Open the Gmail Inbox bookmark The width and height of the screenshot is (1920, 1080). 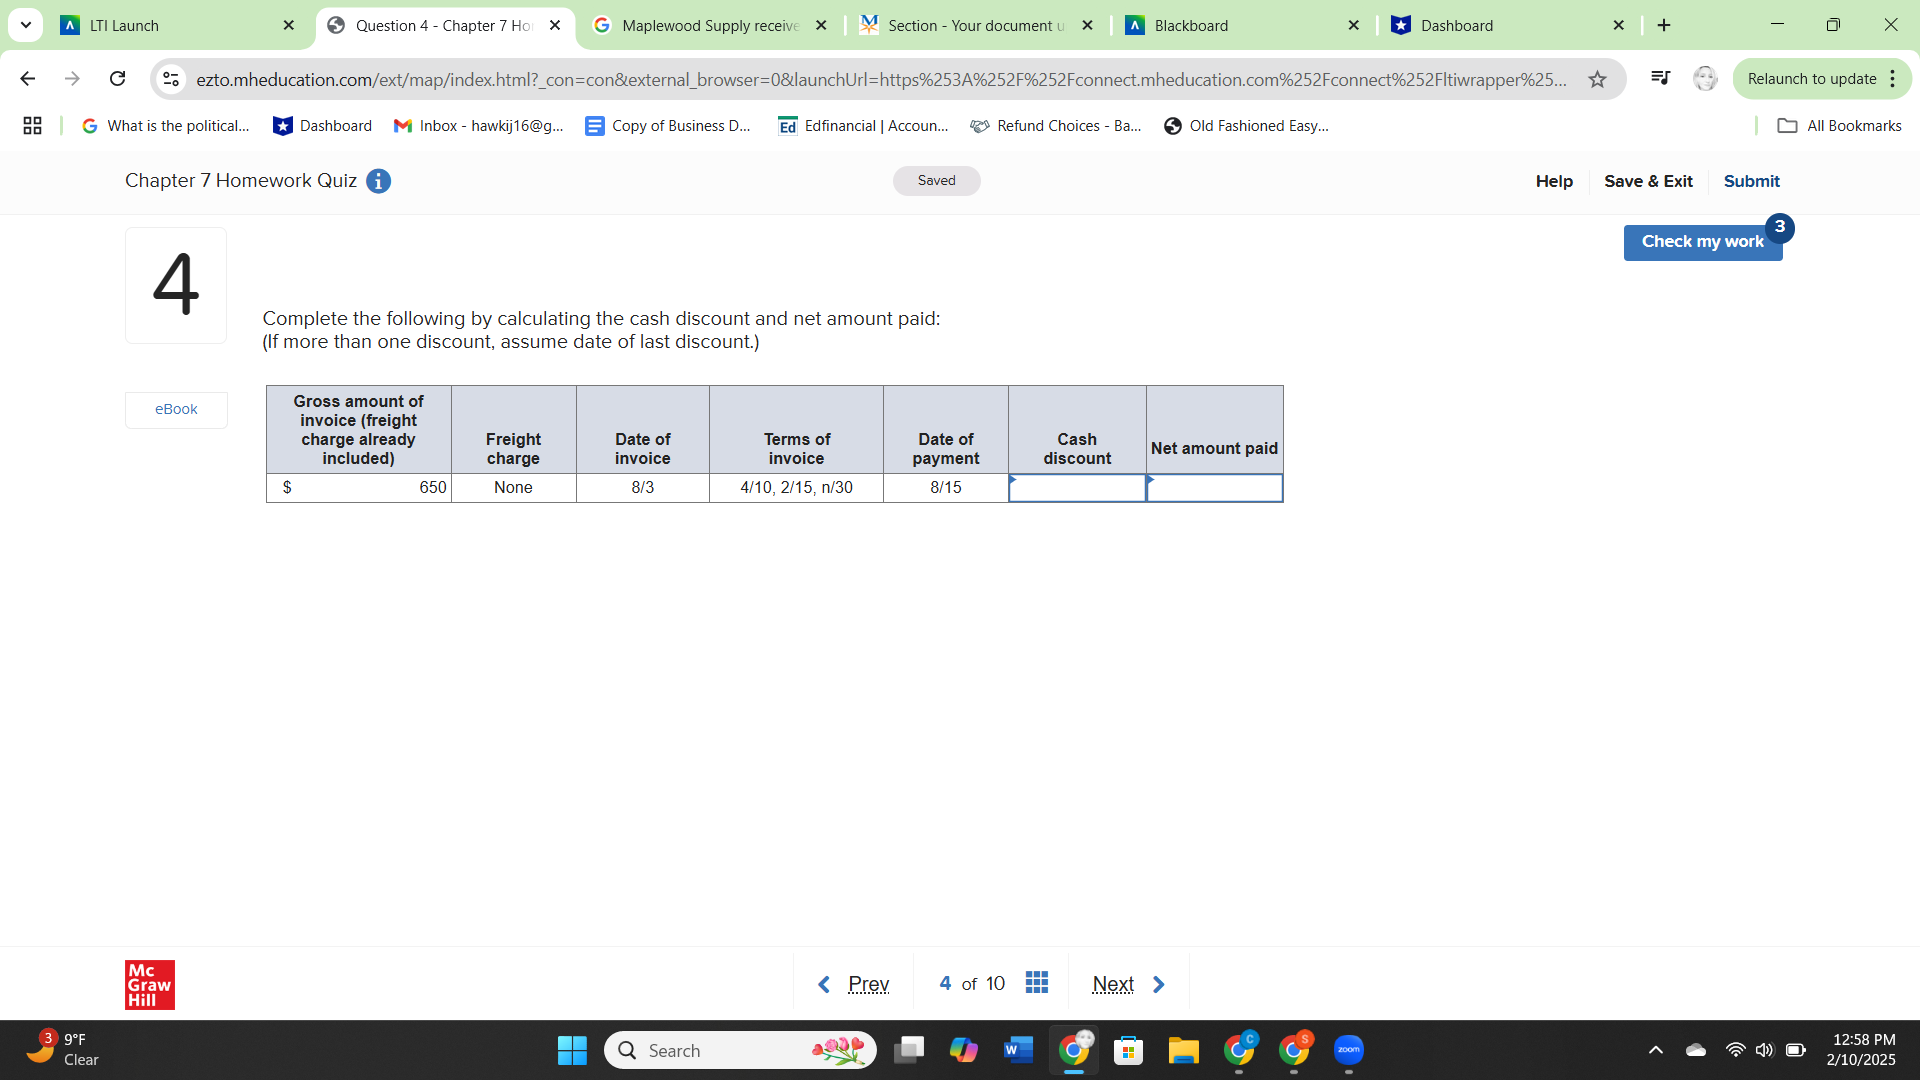tap(478, 126)
